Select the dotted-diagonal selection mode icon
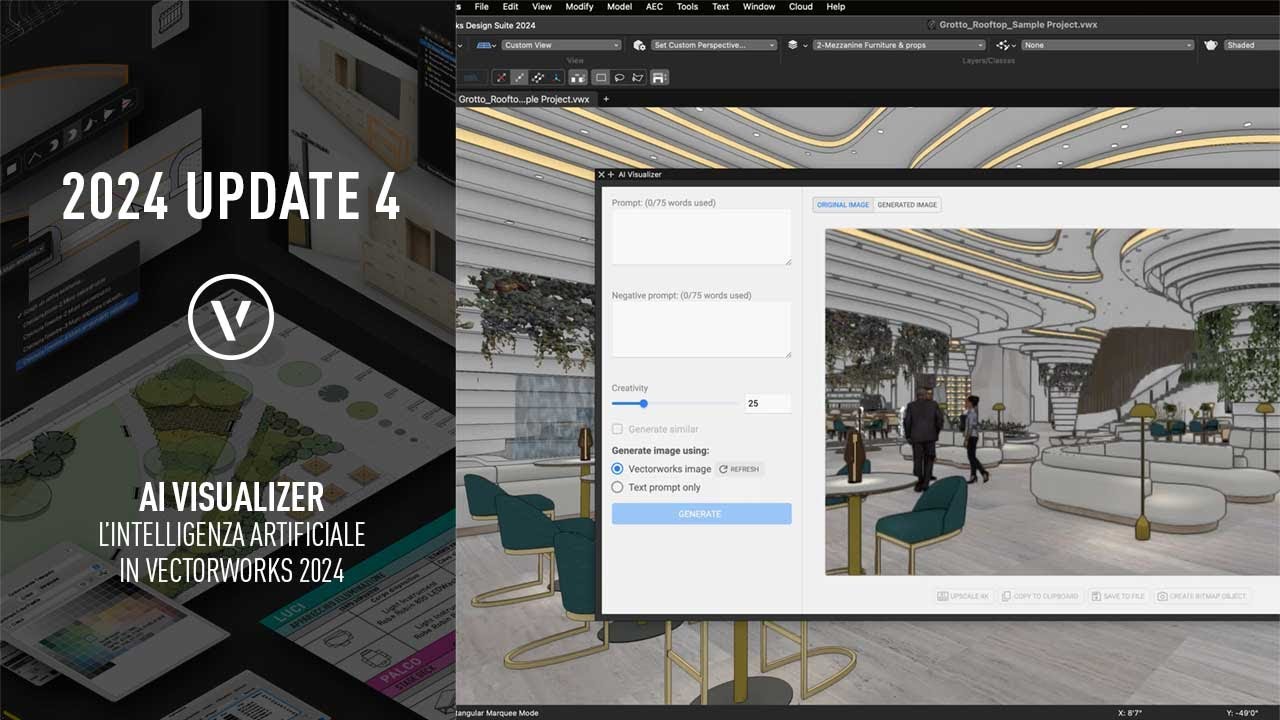This screenshot has height=720, width=1280. (x=538, y=77)
